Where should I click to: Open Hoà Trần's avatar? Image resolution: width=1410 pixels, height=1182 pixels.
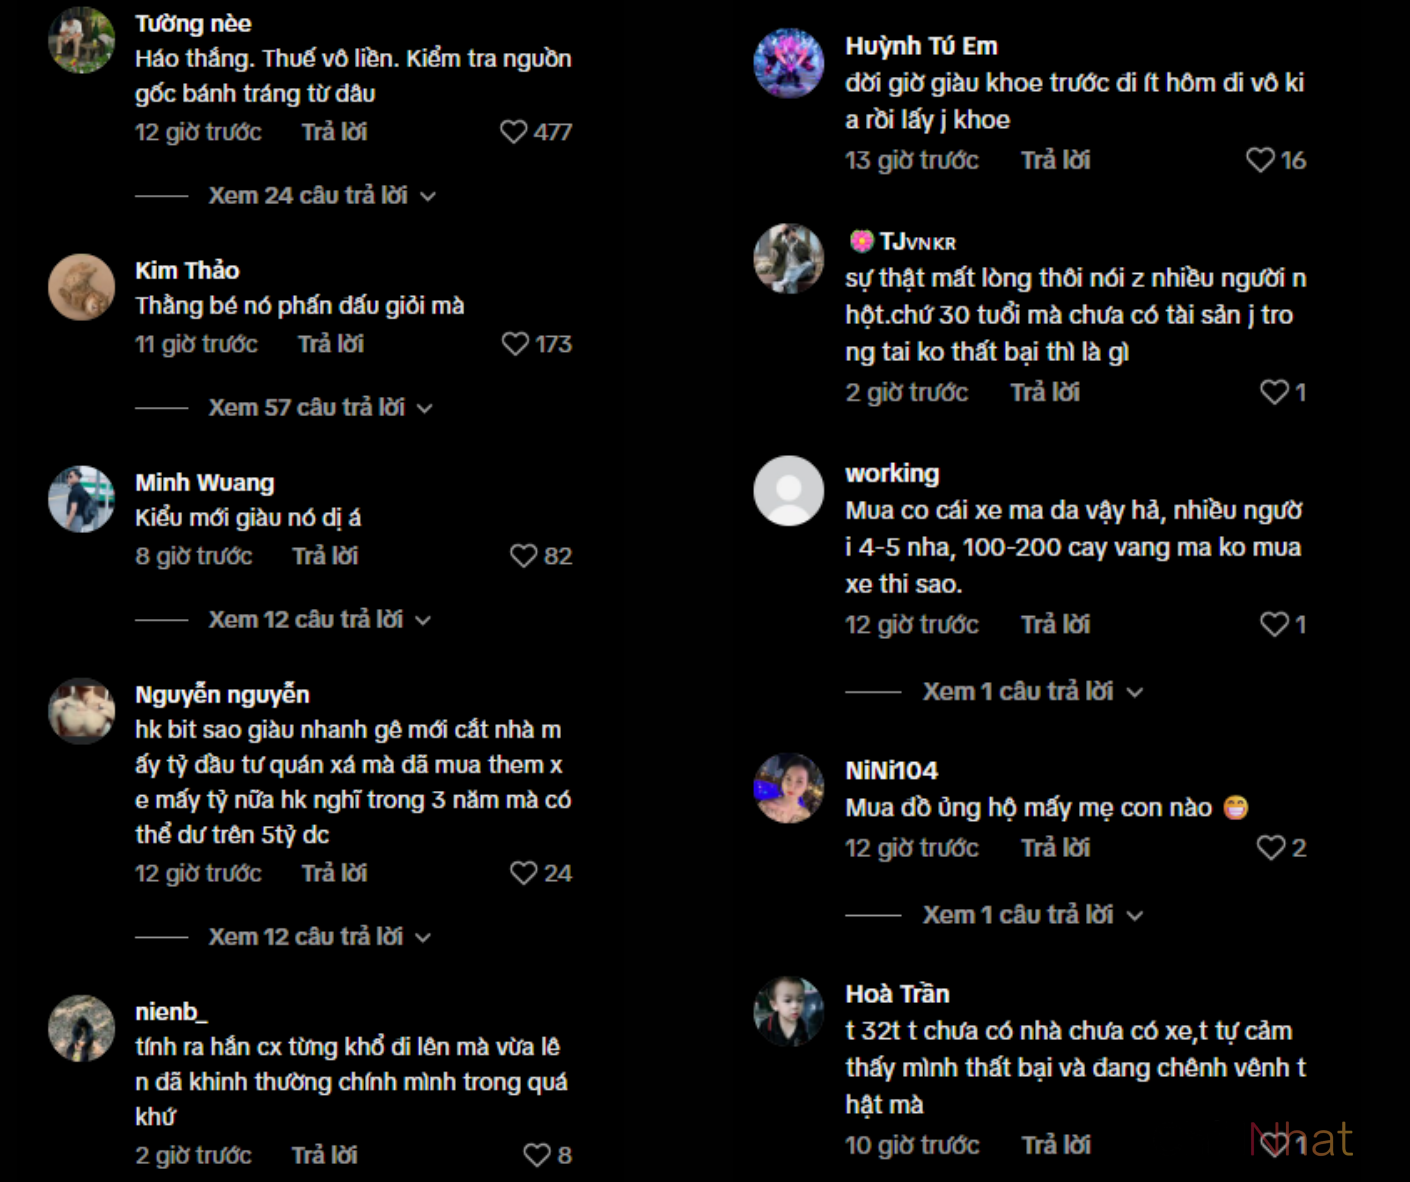[788, 1011]
